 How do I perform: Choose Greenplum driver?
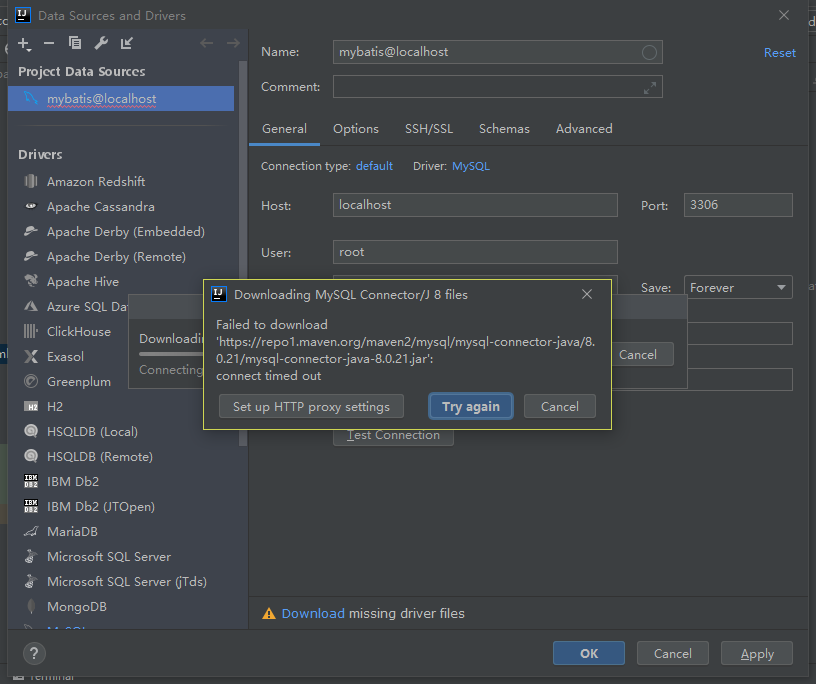[79, 382]
